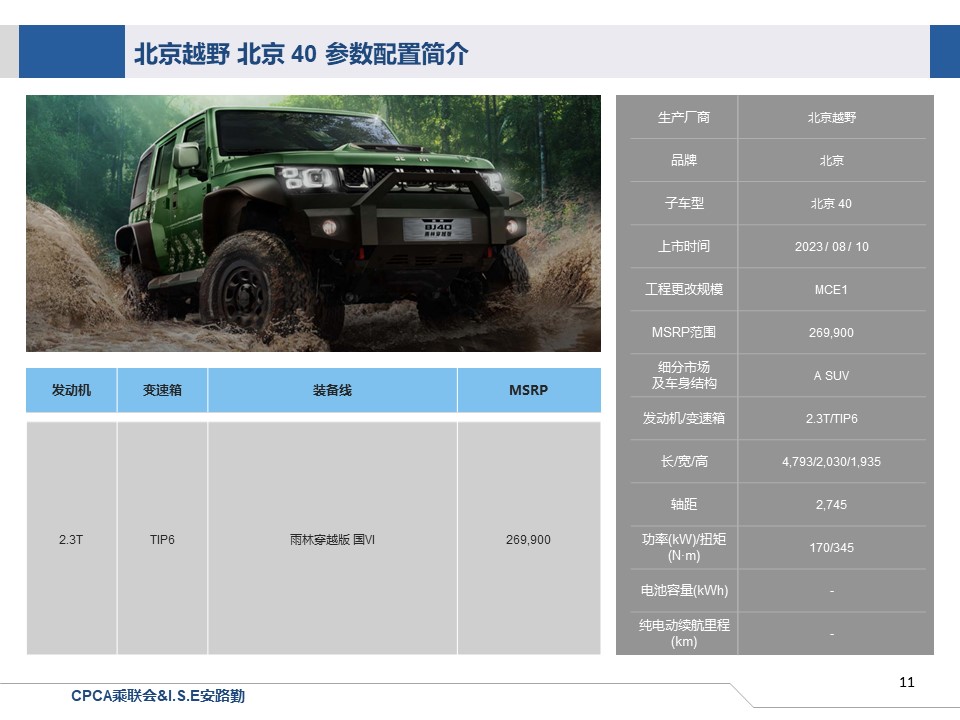Viewport: 960px width, 720px height.
Task: Click the 北京越野 manufacturer value
Action: point(831,118)
